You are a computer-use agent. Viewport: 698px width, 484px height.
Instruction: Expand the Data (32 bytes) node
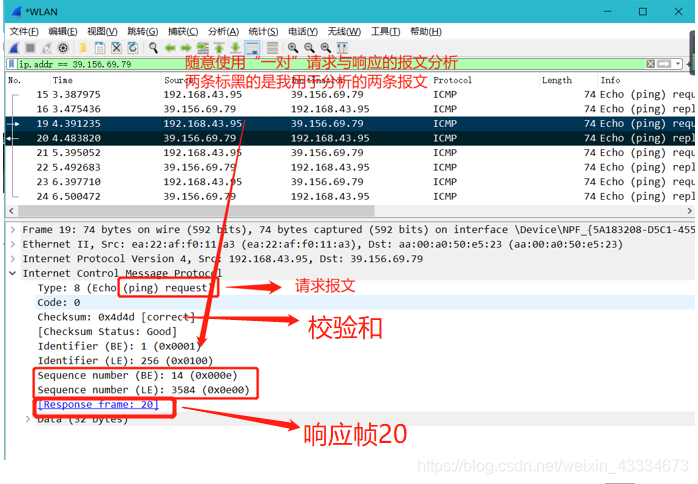pyautogui.click(x=28, y=419)
